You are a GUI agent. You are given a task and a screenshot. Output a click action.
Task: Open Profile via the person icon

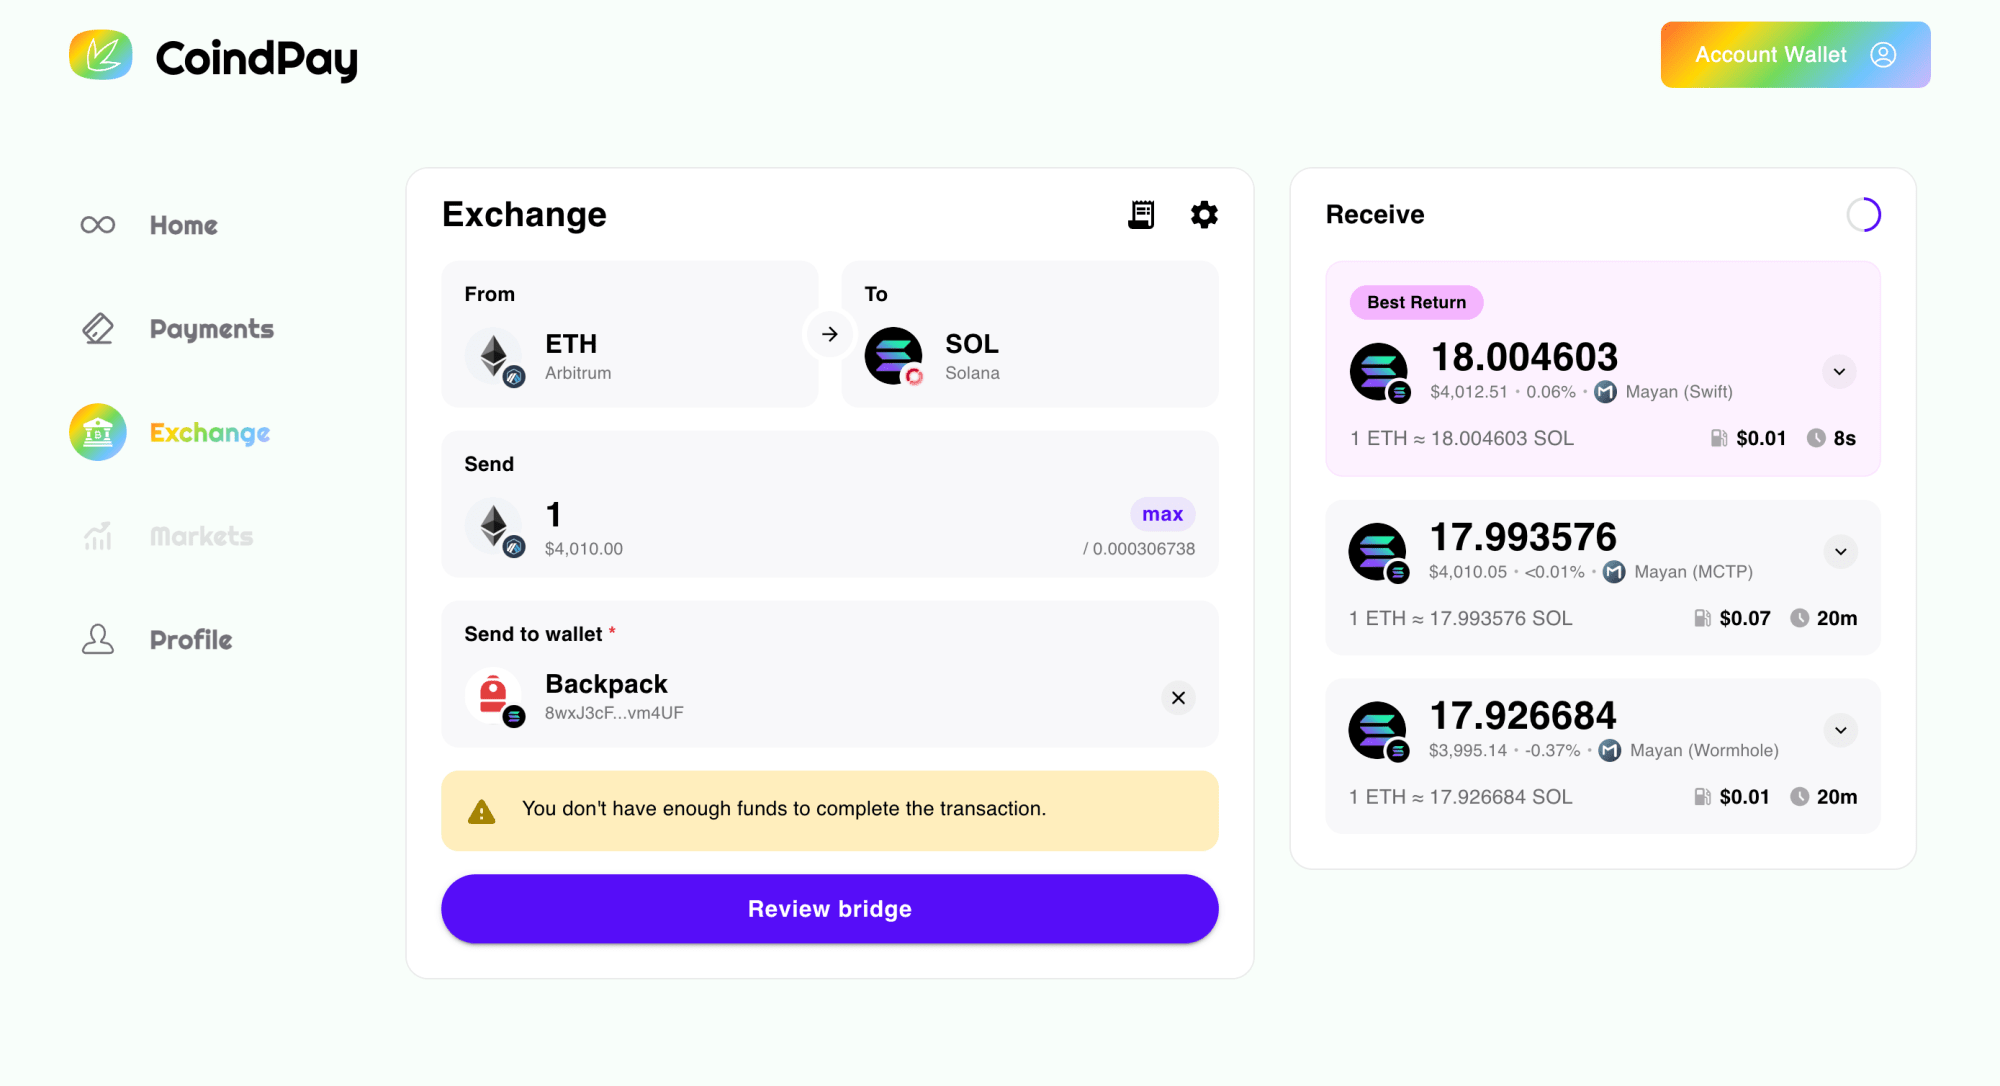click(x=97, y=638)
